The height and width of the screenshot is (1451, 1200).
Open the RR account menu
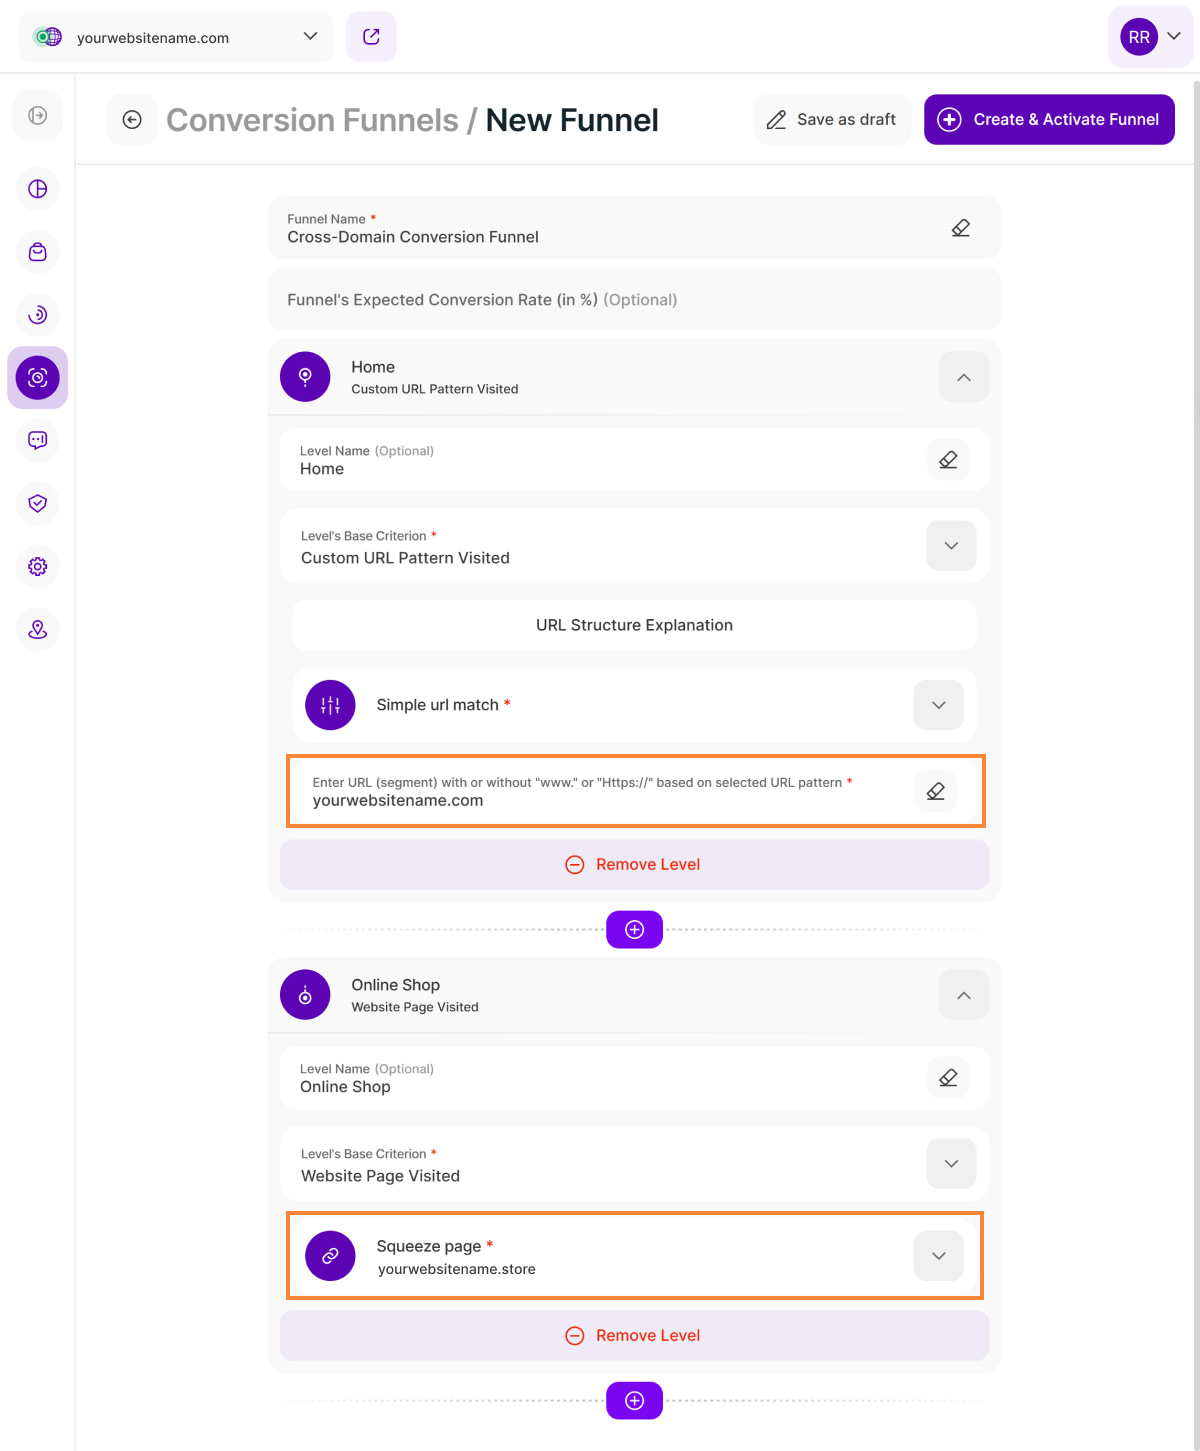pos(1150,36)
